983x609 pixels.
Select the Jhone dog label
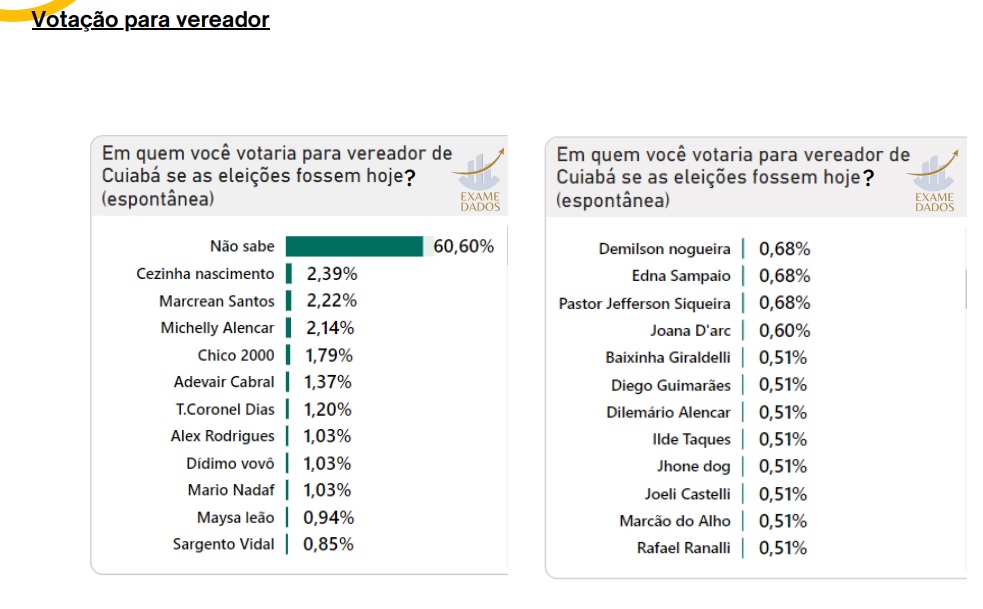[693, 467]
